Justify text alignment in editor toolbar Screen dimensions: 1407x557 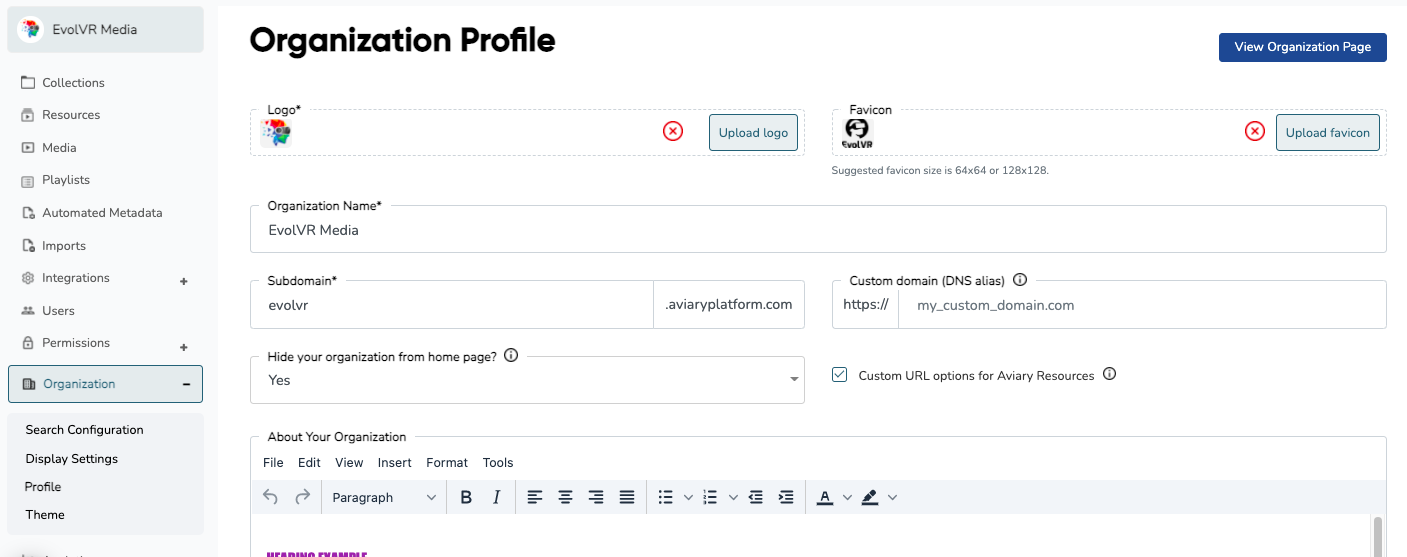point(627,497)
